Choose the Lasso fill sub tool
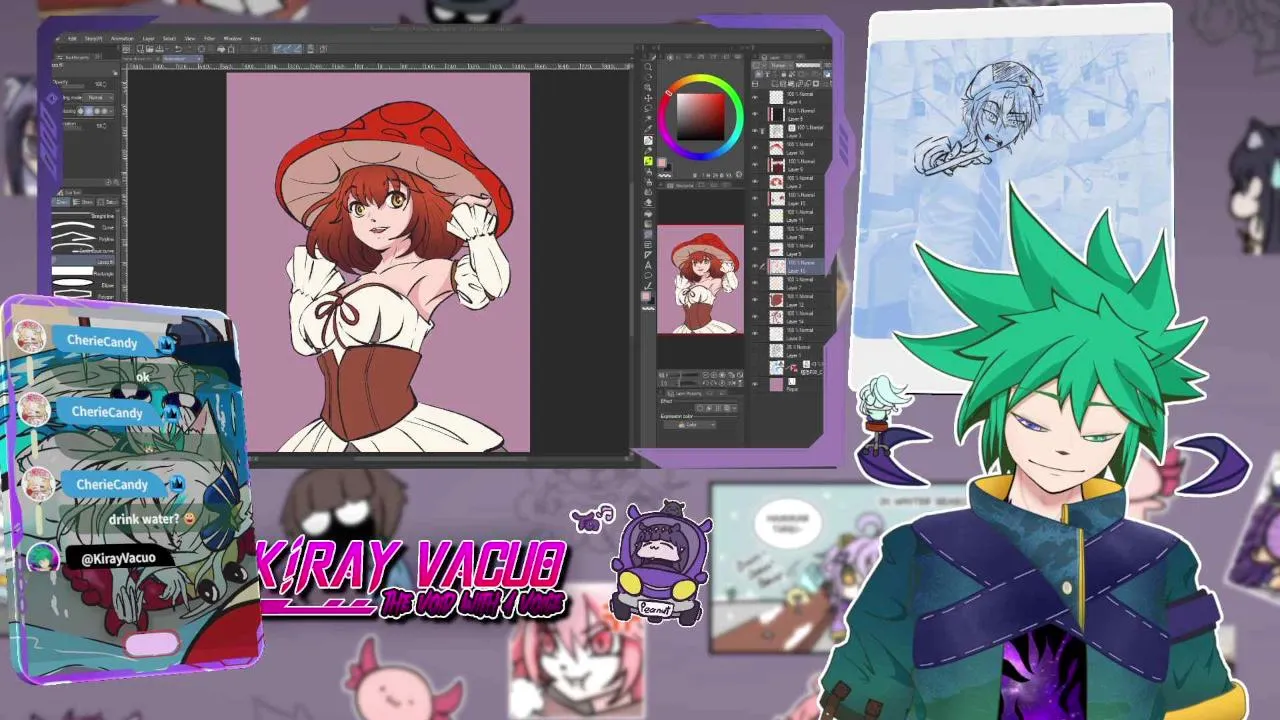 83,262
